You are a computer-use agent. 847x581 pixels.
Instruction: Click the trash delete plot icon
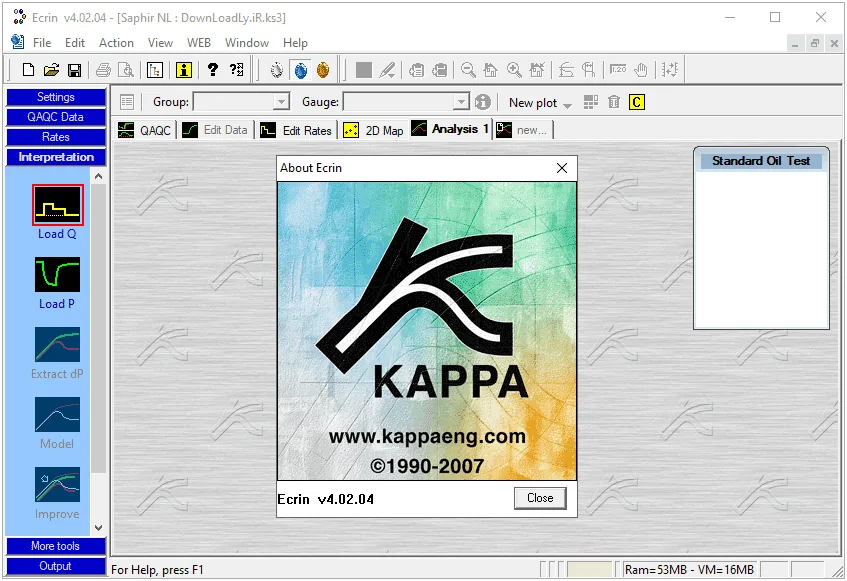coord(614,102)
